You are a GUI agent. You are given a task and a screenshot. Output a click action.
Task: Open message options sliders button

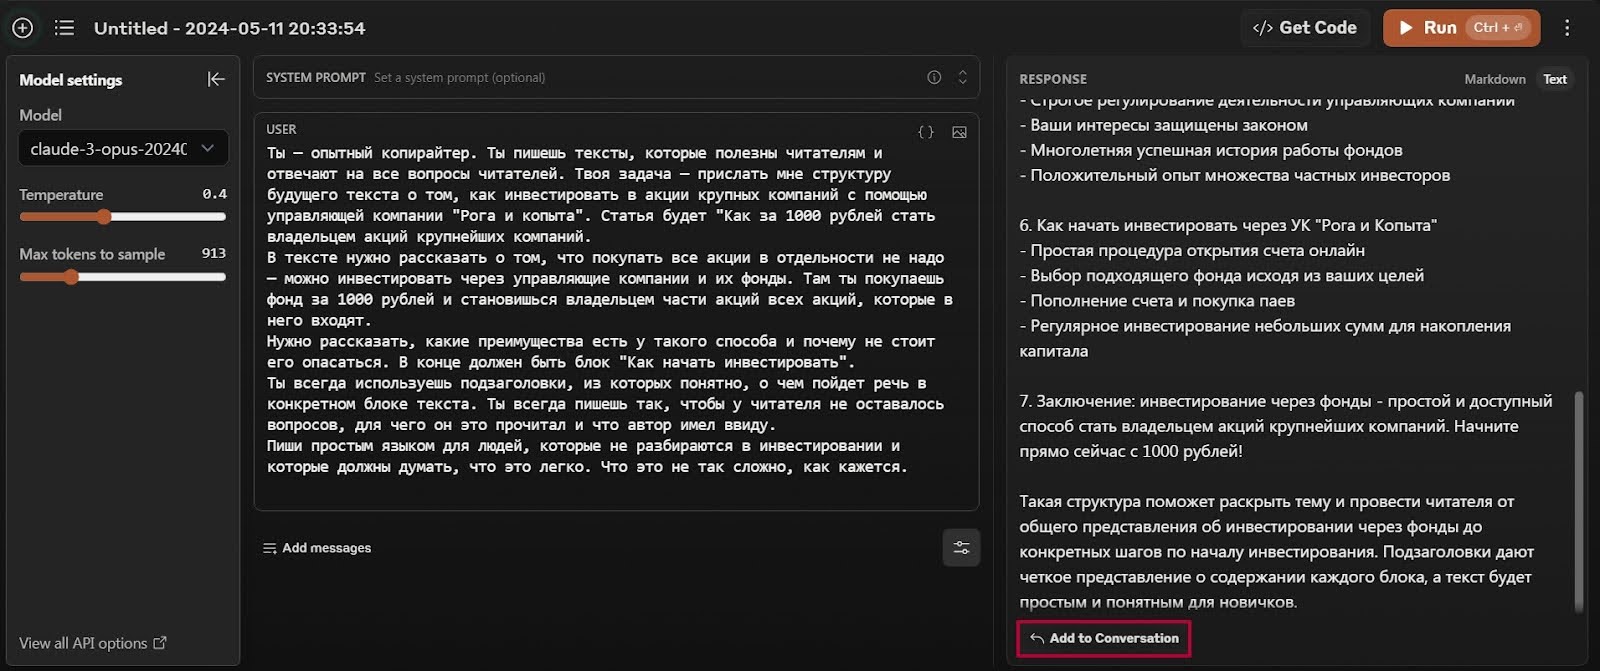click(961, 547)
